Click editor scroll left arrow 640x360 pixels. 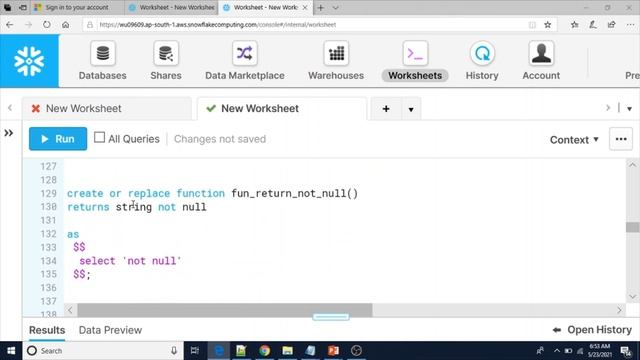coord(70,310)
